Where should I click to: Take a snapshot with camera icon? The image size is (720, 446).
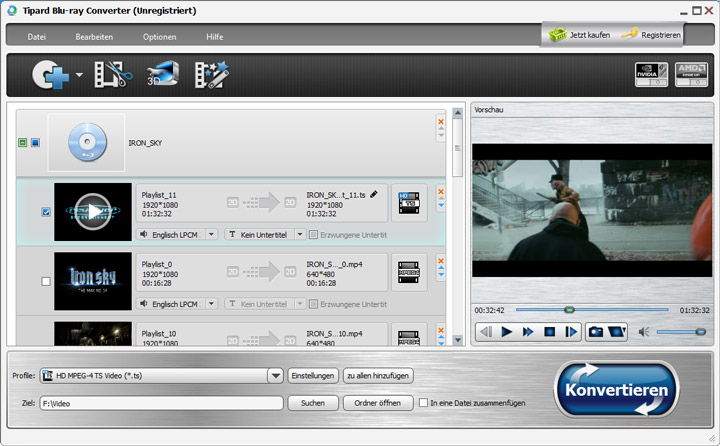(596, 332)
